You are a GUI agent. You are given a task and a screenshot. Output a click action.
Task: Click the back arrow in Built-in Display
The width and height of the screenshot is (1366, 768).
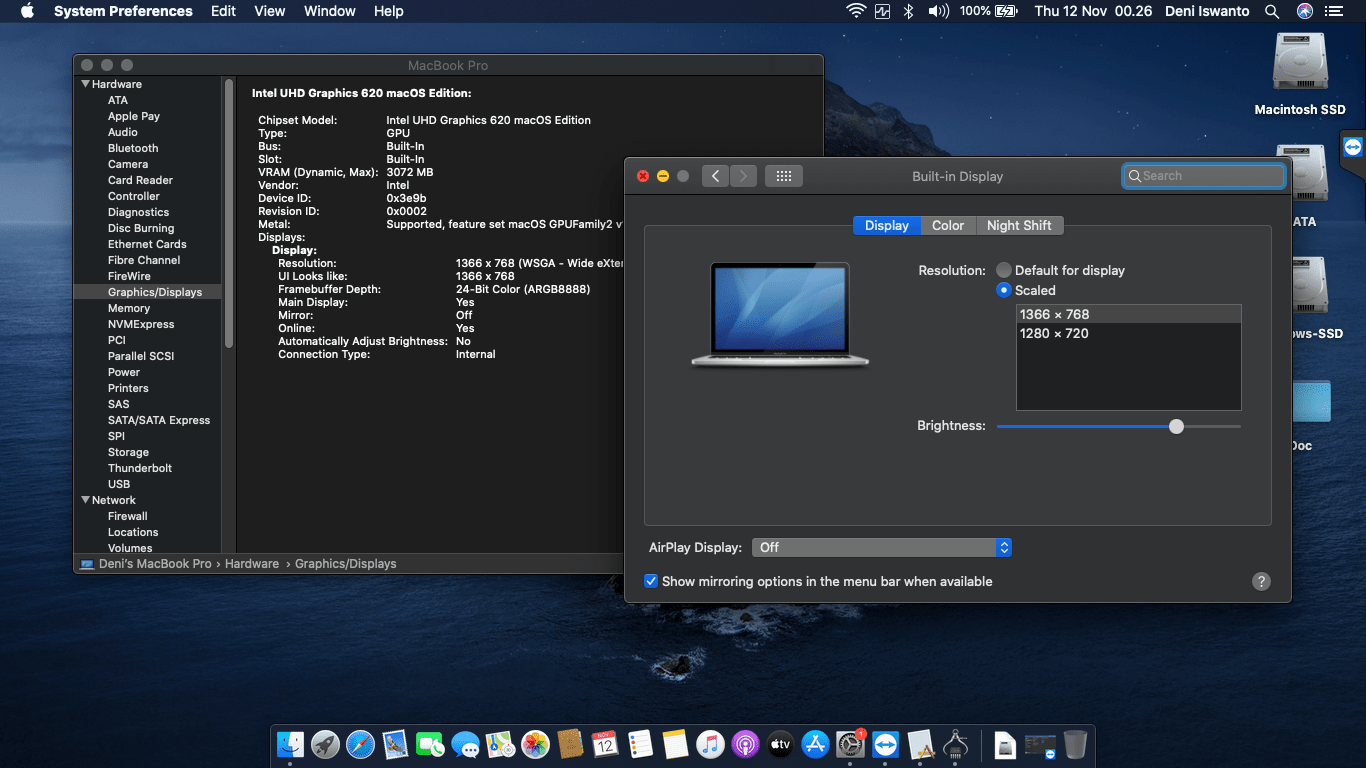715,176
